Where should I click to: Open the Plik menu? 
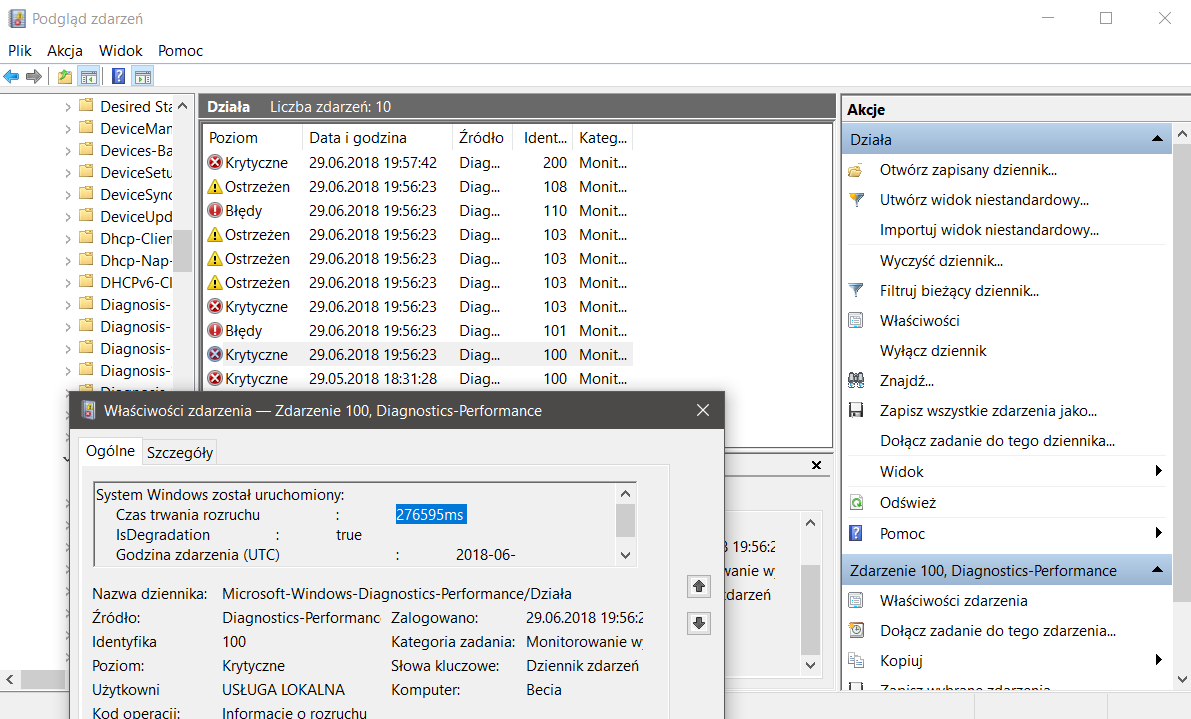tap(20, 51)
